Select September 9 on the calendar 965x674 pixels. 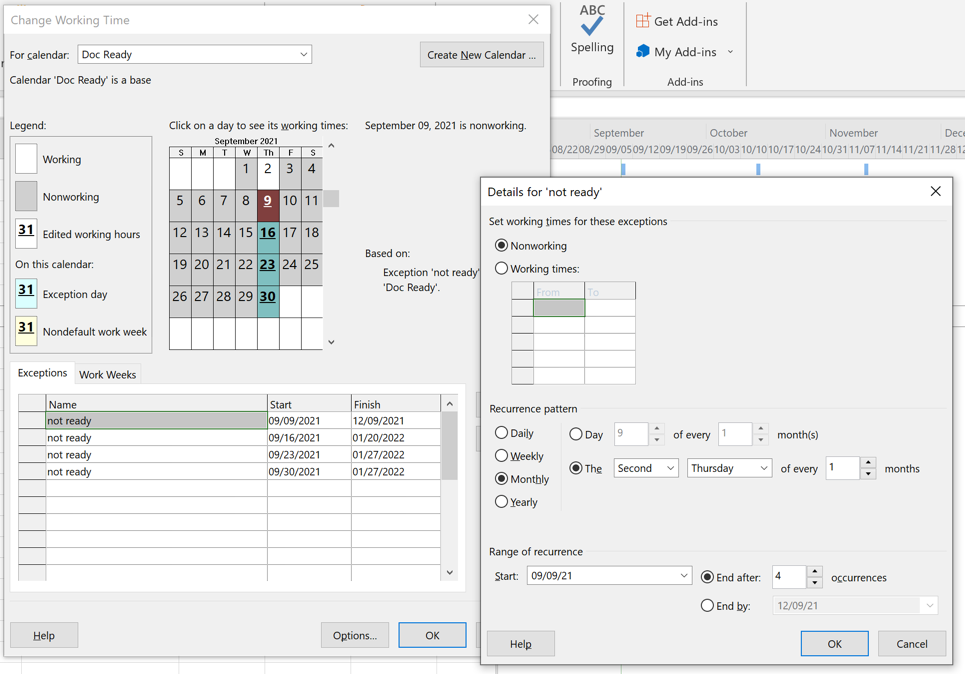pyautogui.click(x=268, y=204)
